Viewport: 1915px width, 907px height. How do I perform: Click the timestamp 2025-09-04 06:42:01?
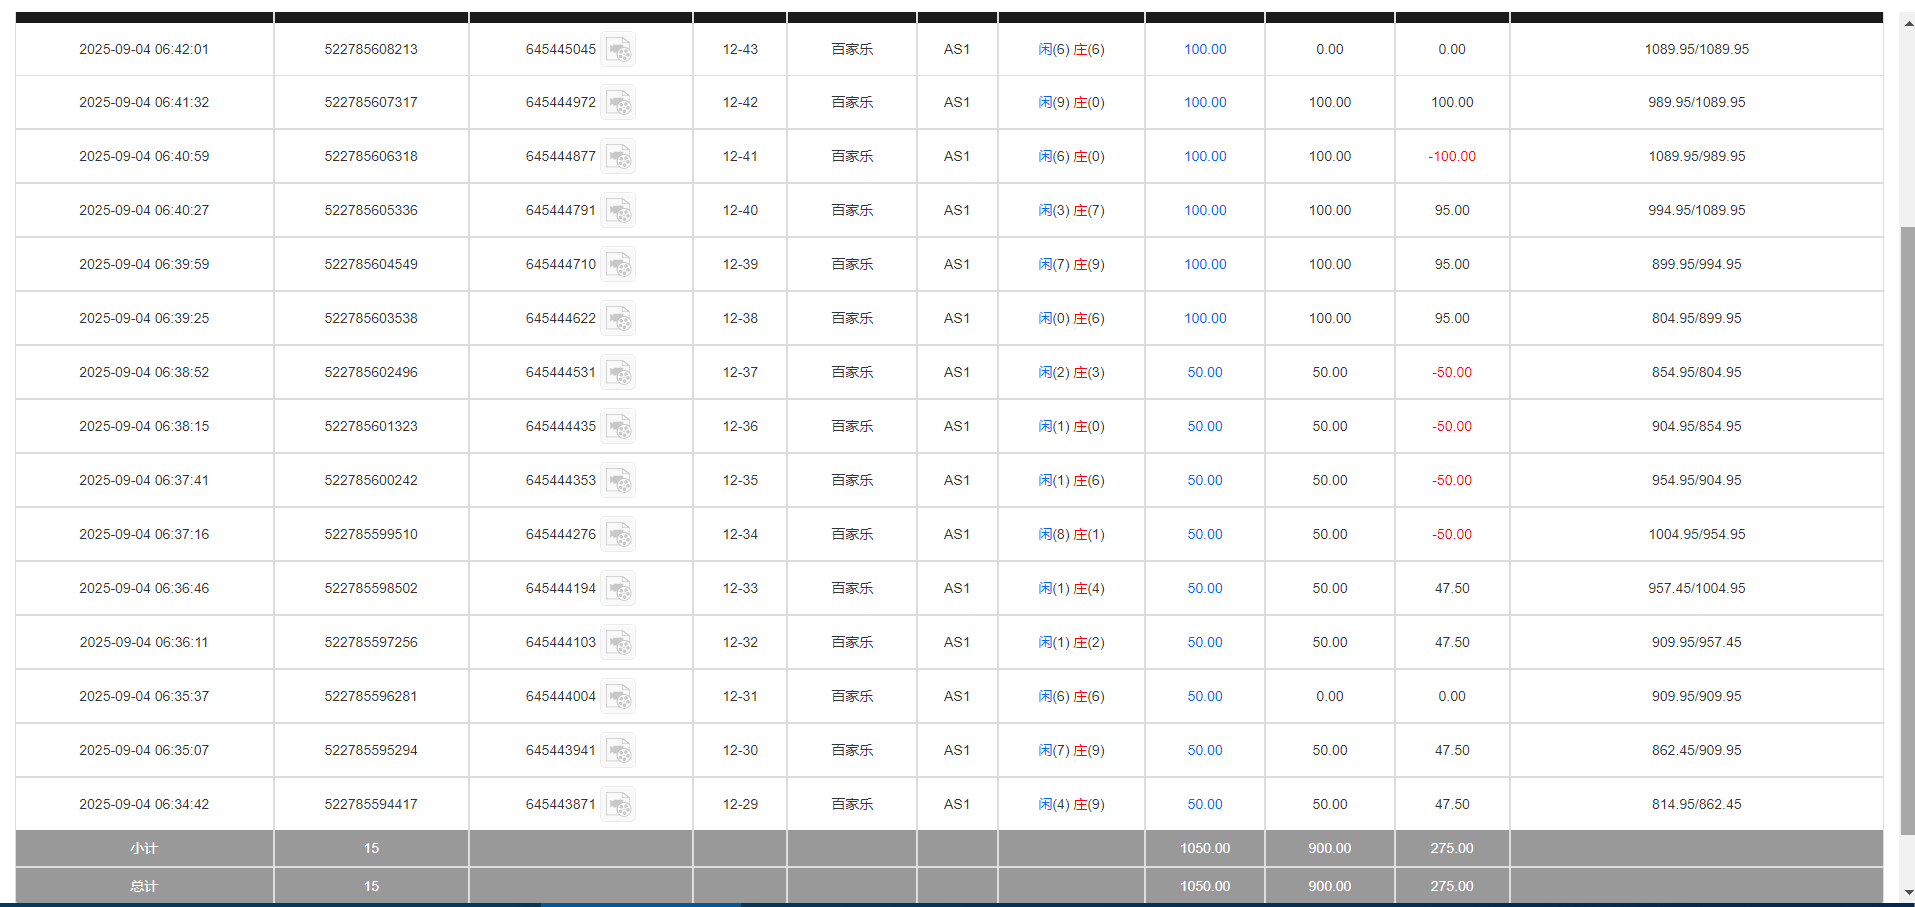click(144, 49)
